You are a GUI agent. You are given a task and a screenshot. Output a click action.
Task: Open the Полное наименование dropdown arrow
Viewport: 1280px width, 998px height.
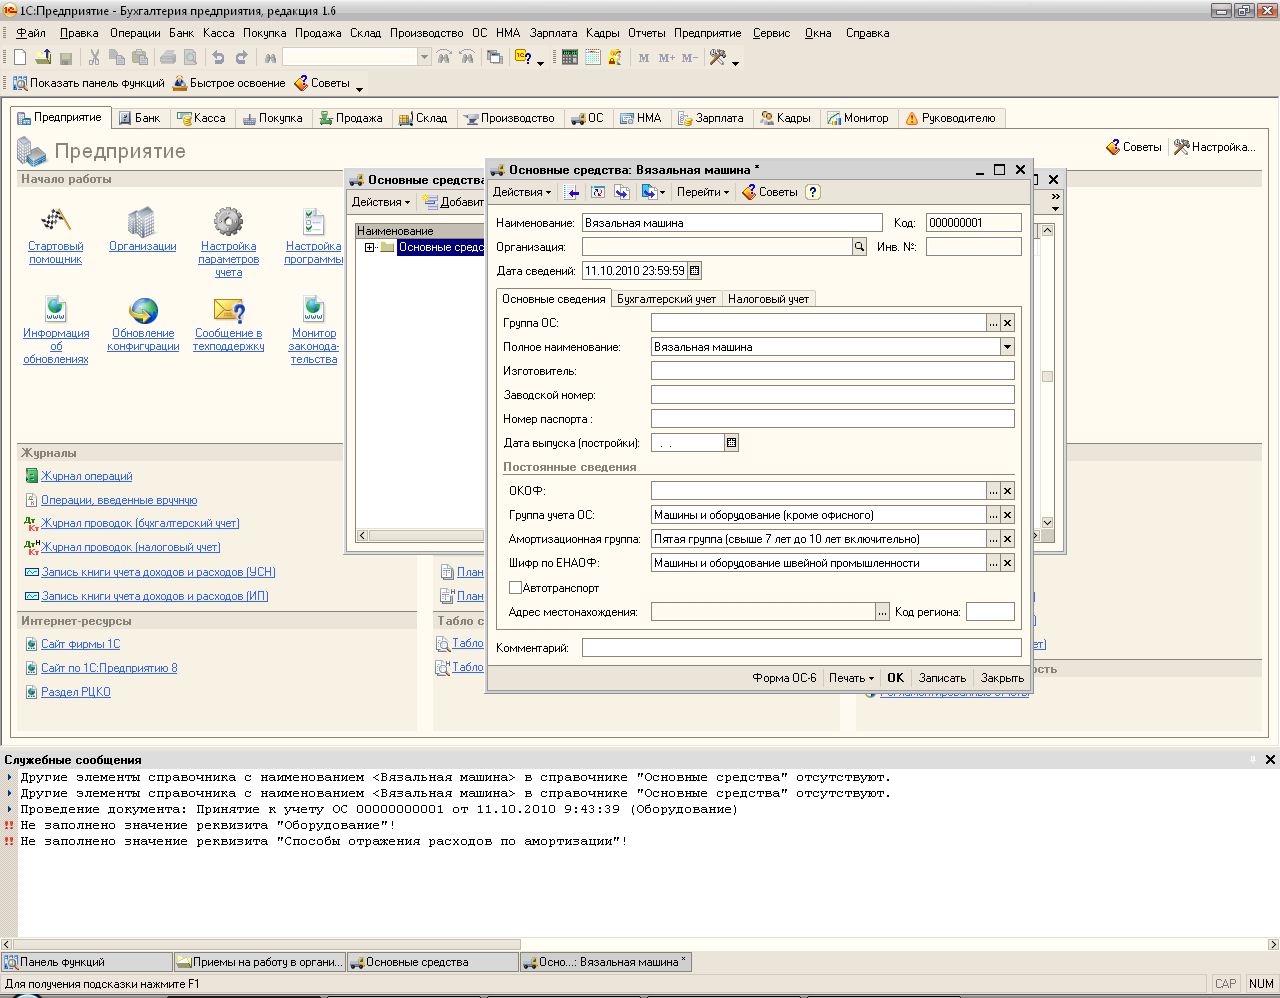[x=1007, y=347]
